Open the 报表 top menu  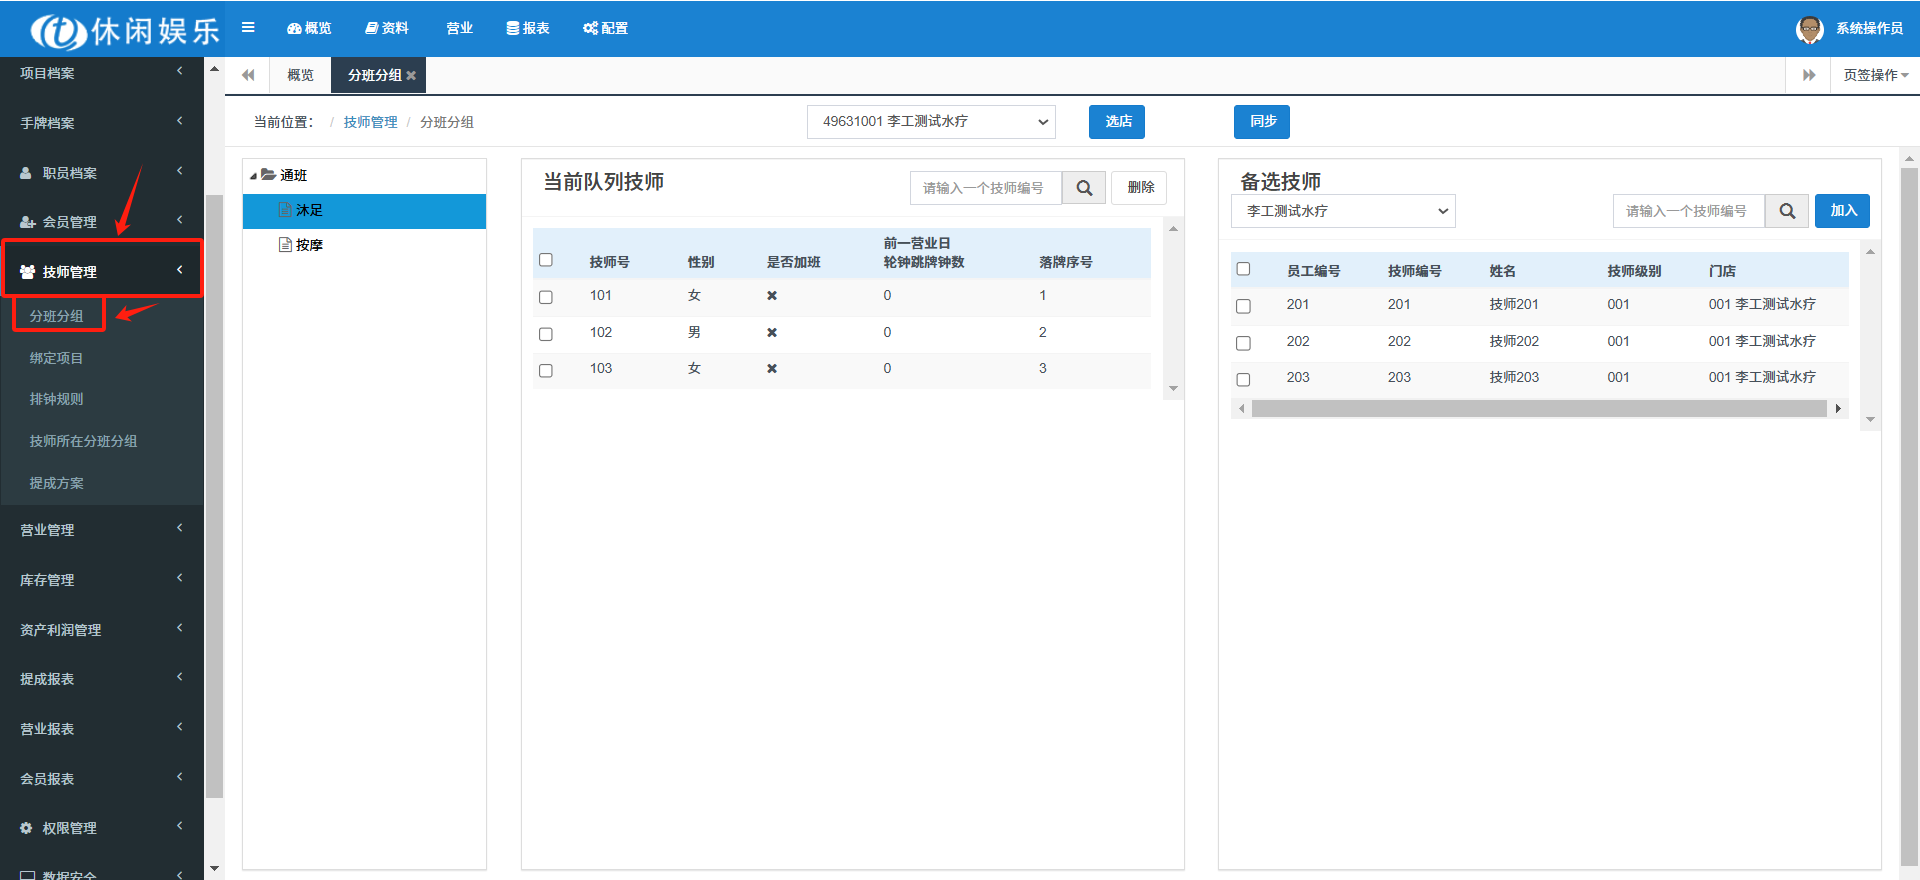point(528,28)
